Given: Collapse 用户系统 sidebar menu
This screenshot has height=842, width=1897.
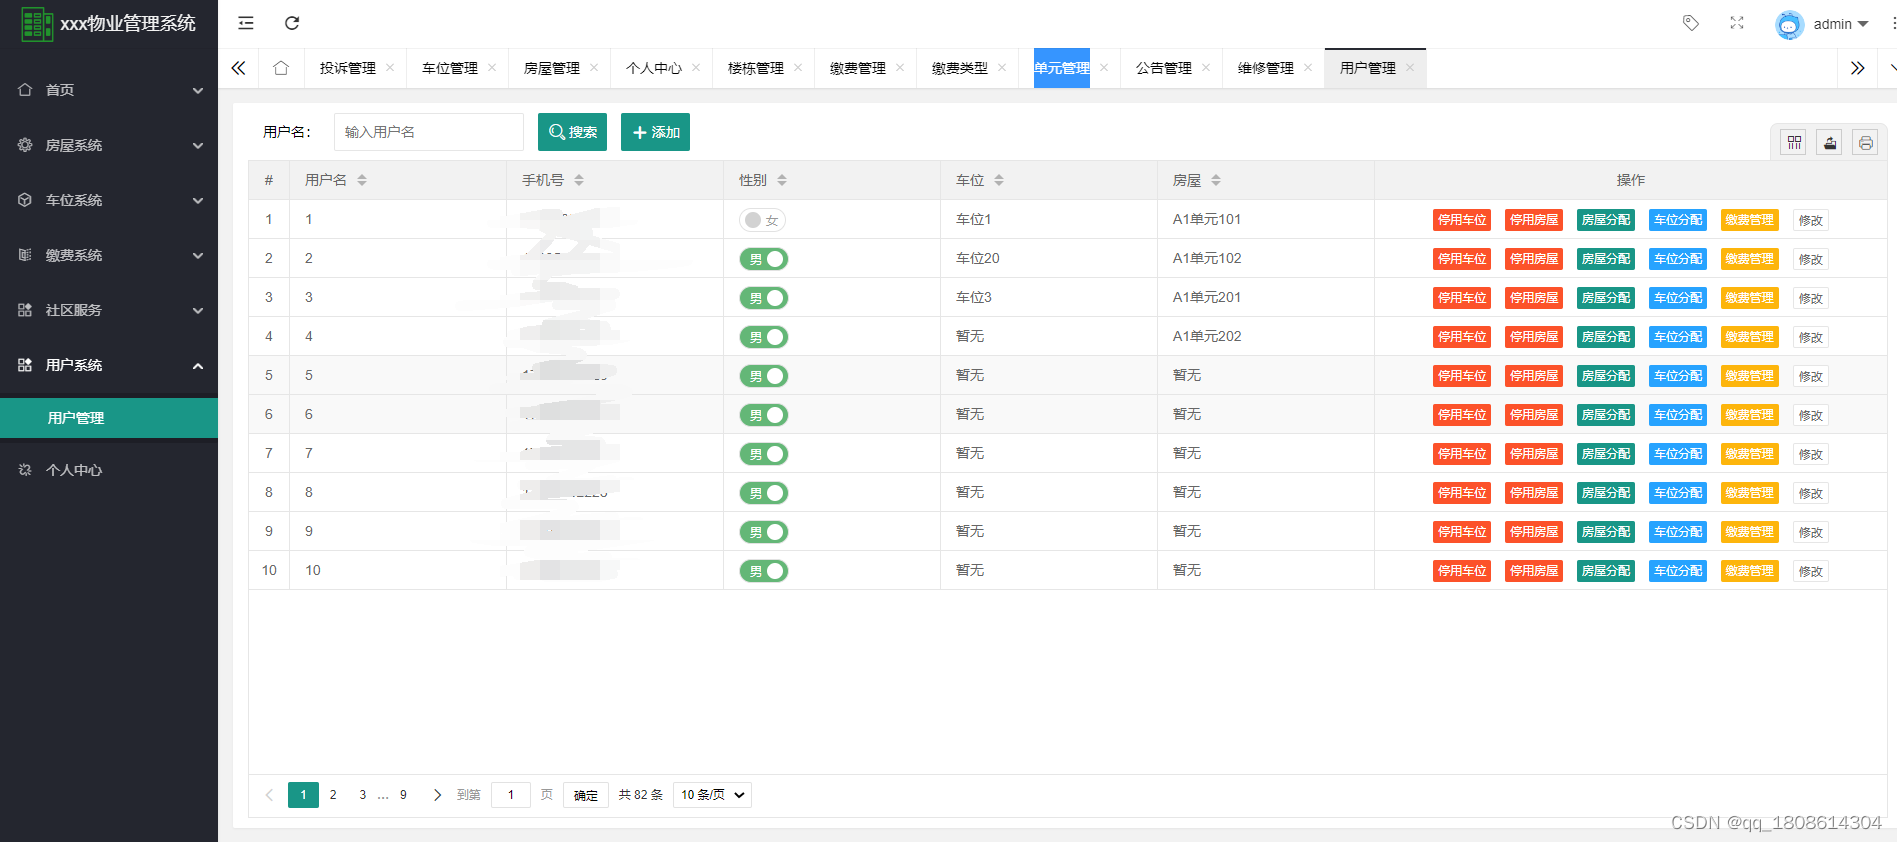Looking at the screenshot, I should [109, 365].
